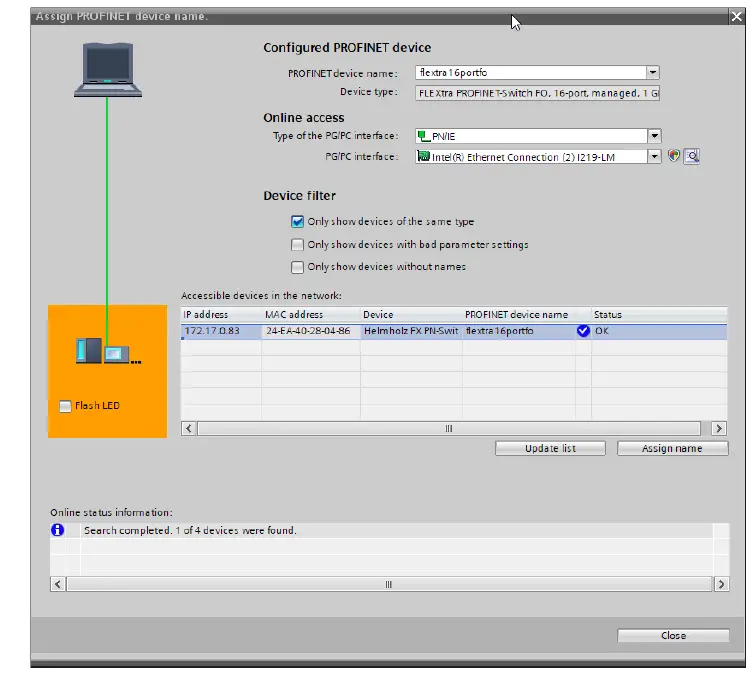Select the MAC address 24-EA-40-28-04-86 cell
This screenshot has width=754, height=679.
(311, 331)
